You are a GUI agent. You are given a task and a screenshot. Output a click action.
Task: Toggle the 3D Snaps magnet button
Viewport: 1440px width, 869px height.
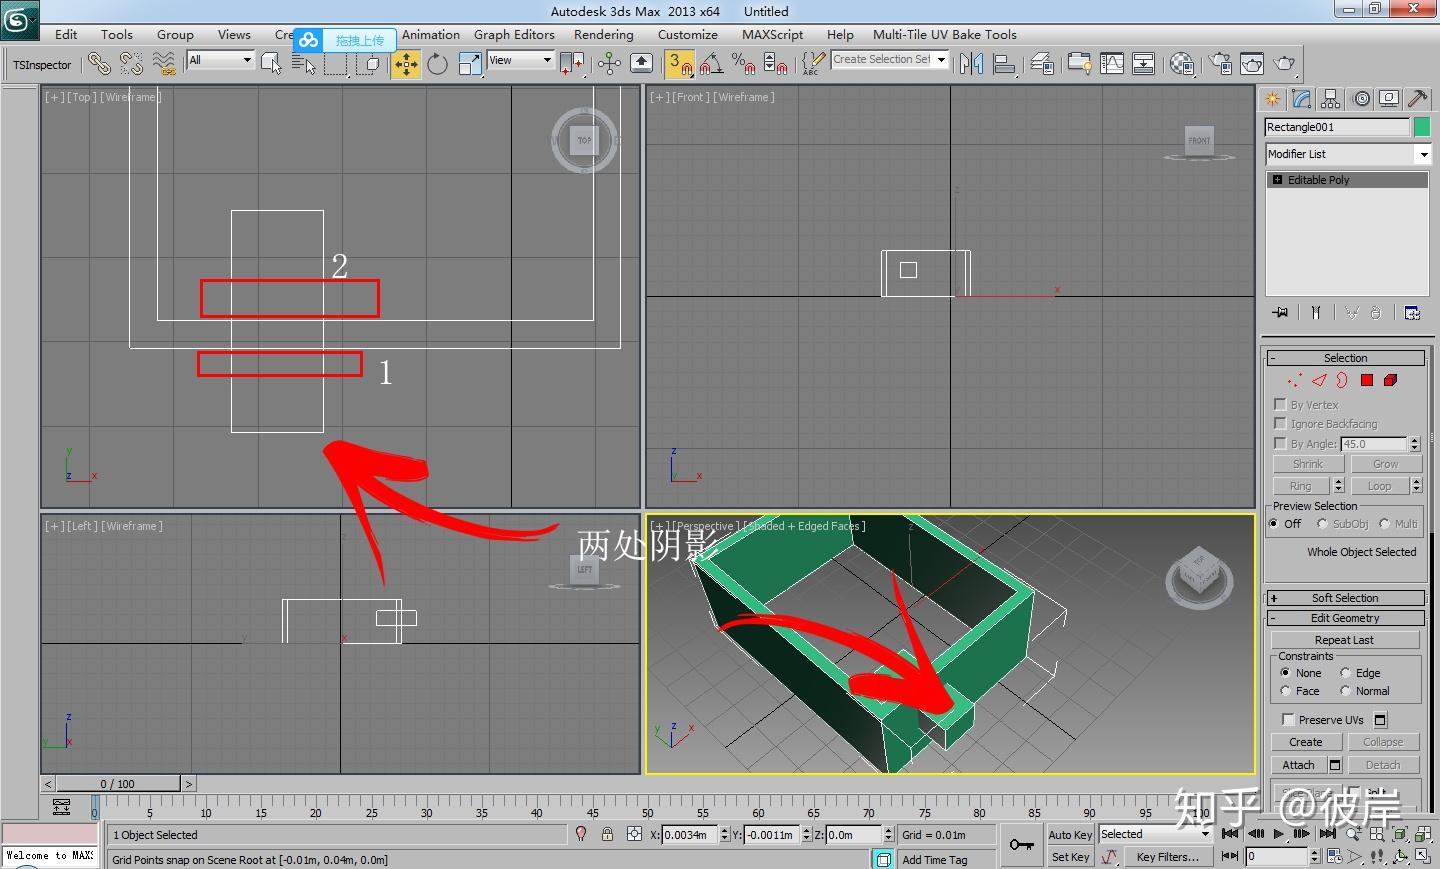[680, 64]
